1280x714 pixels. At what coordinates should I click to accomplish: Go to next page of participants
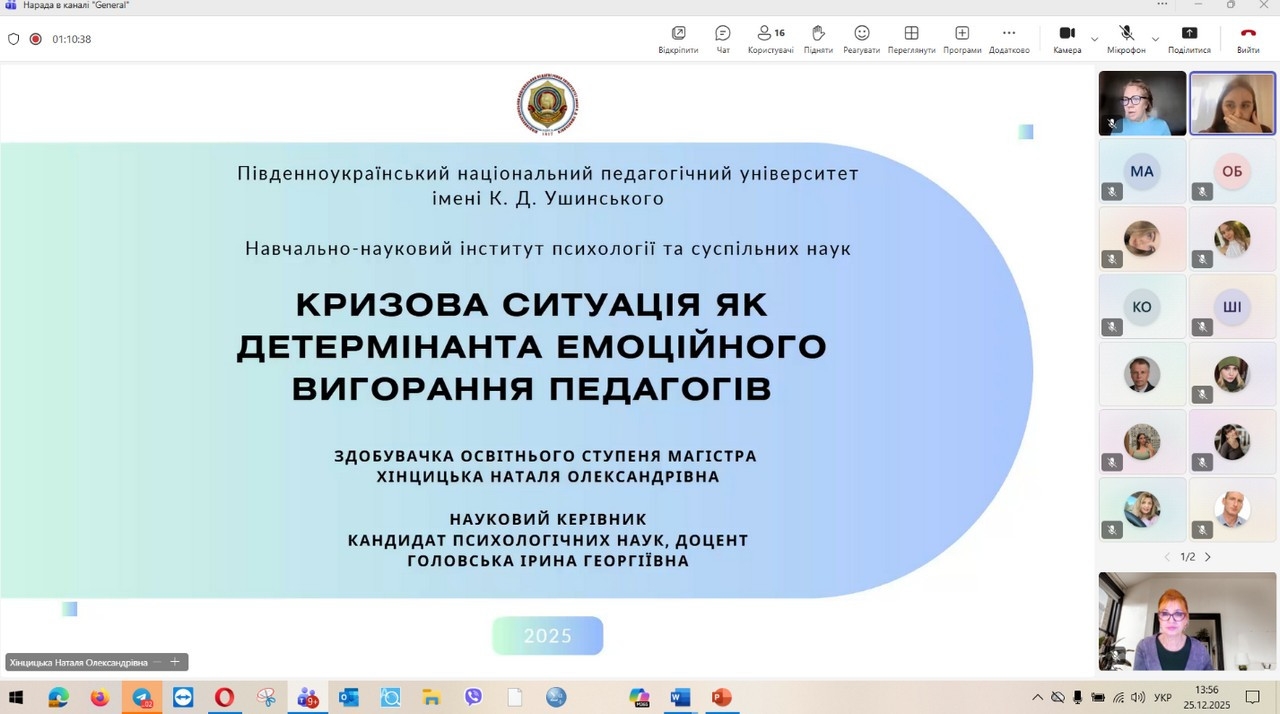coord(1208,557)
